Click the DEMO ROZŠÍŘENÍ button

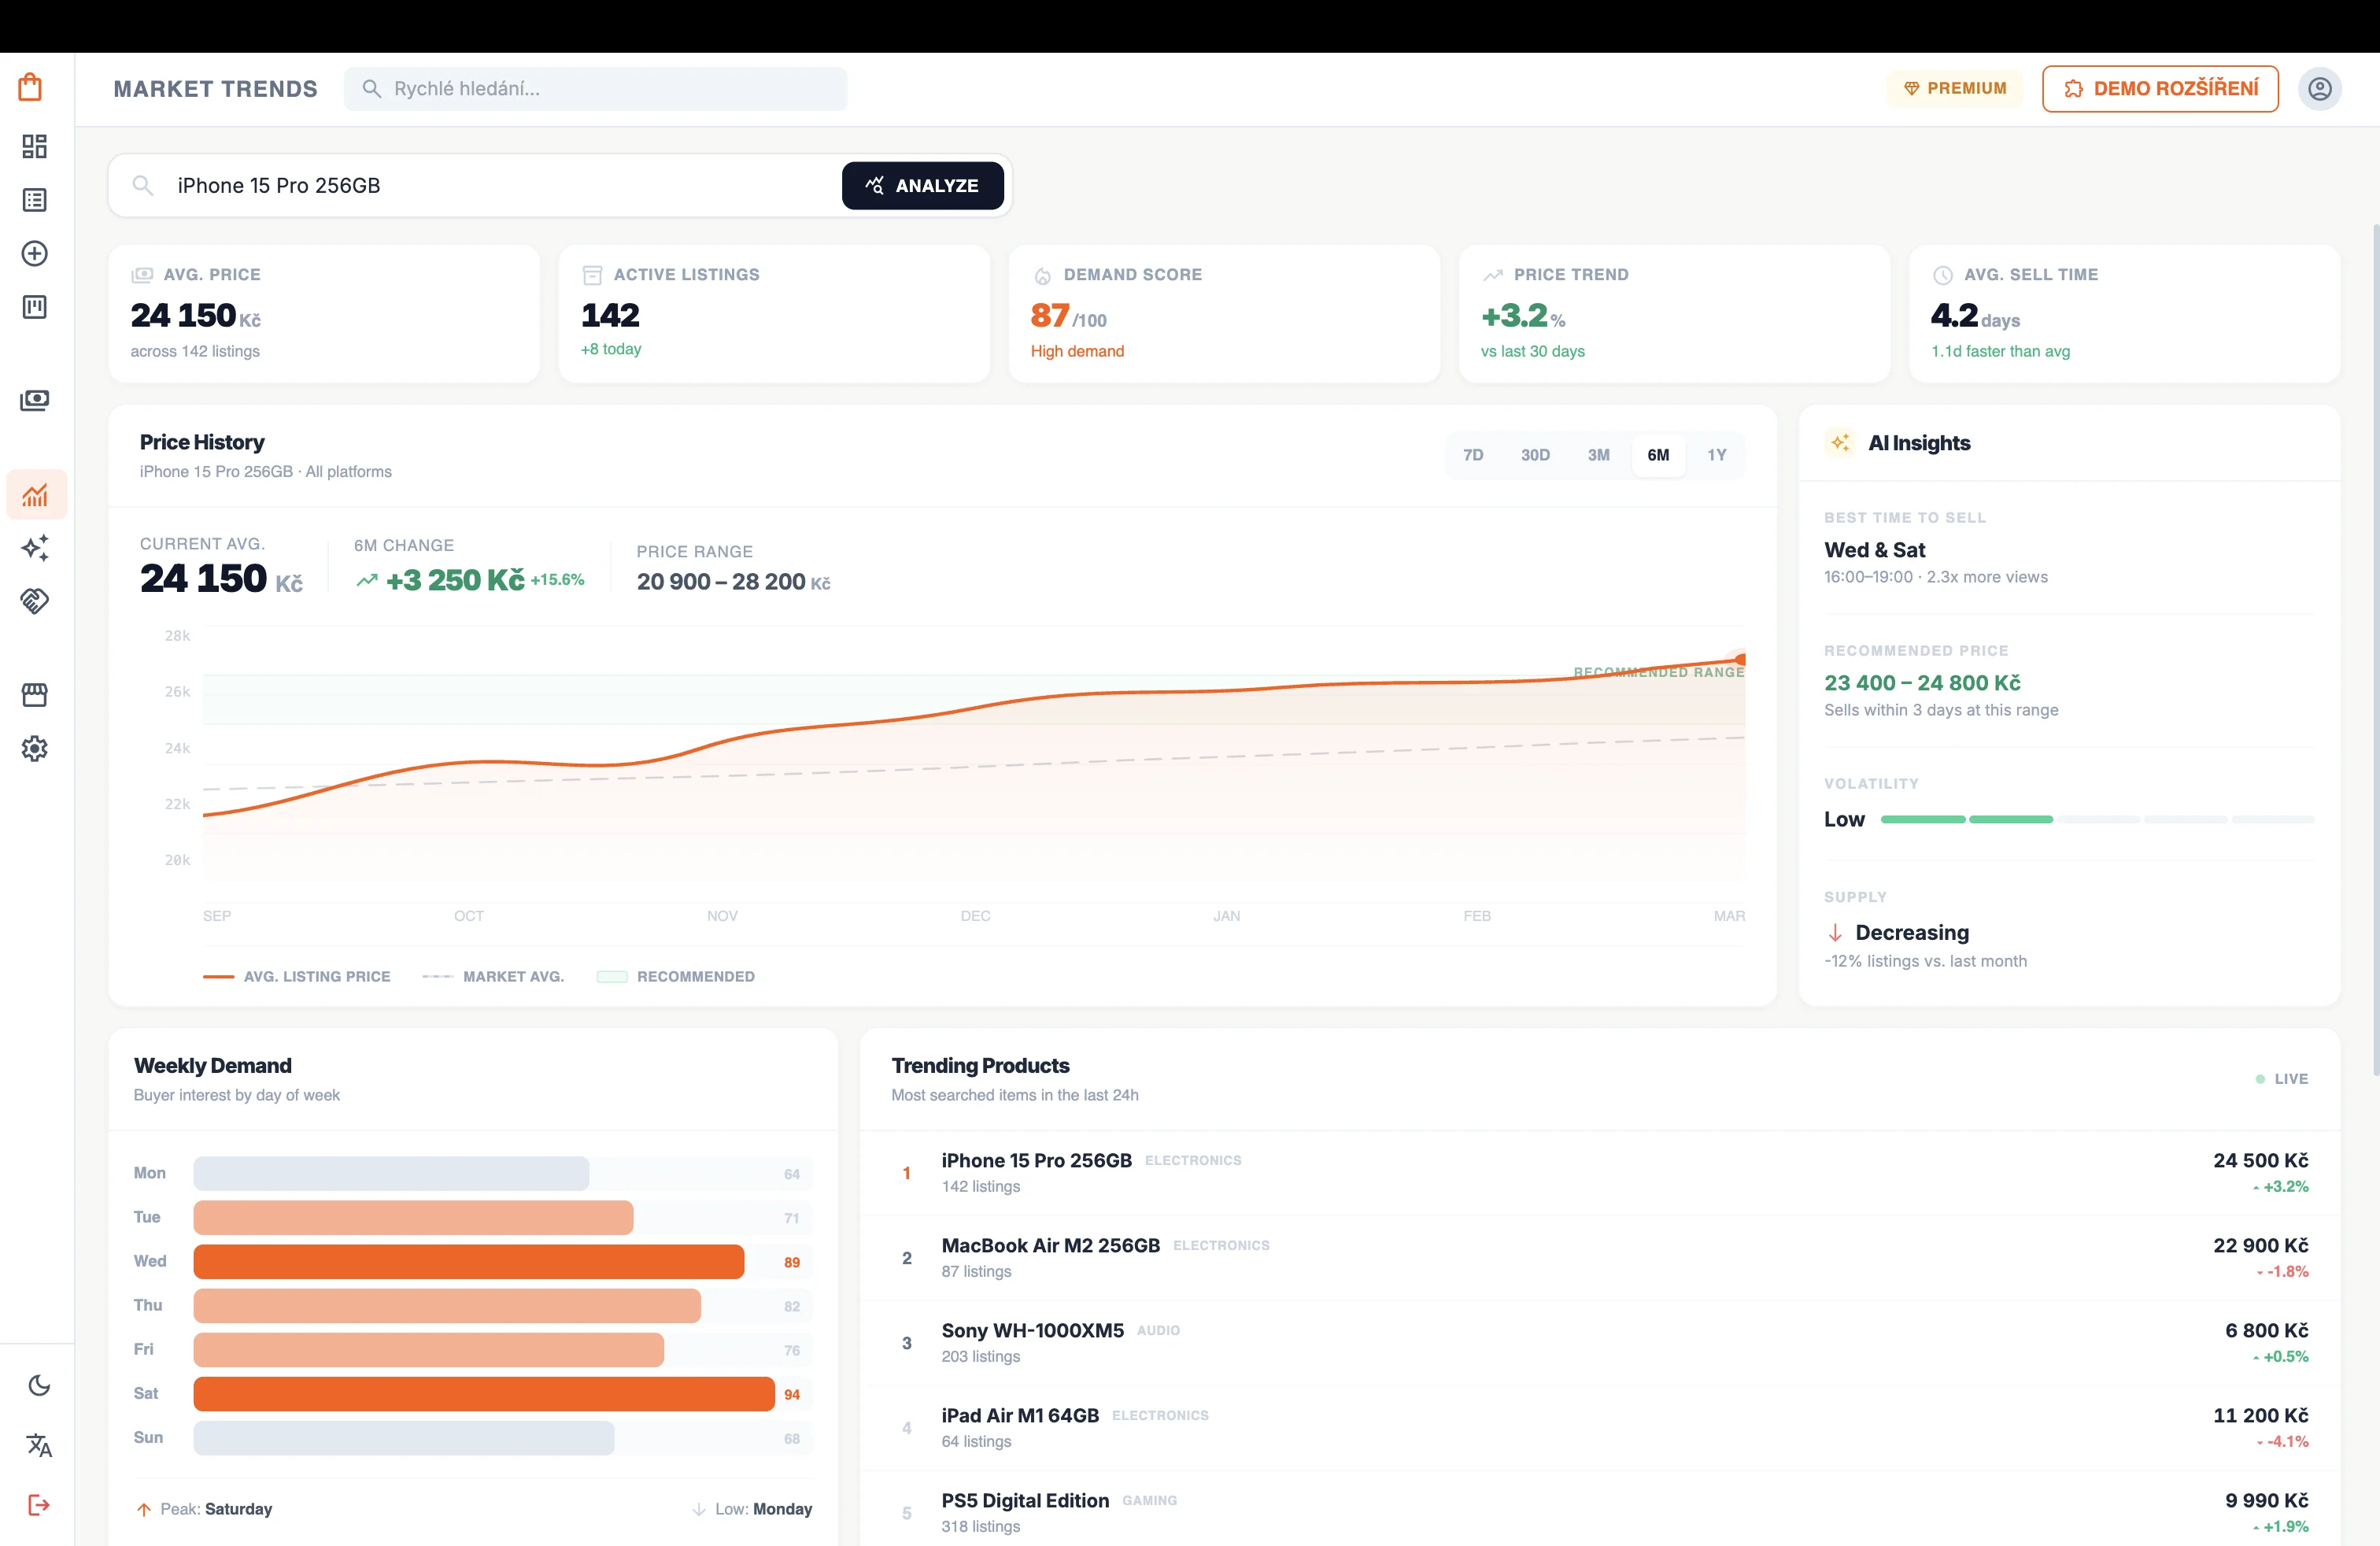click(2160, 89)
